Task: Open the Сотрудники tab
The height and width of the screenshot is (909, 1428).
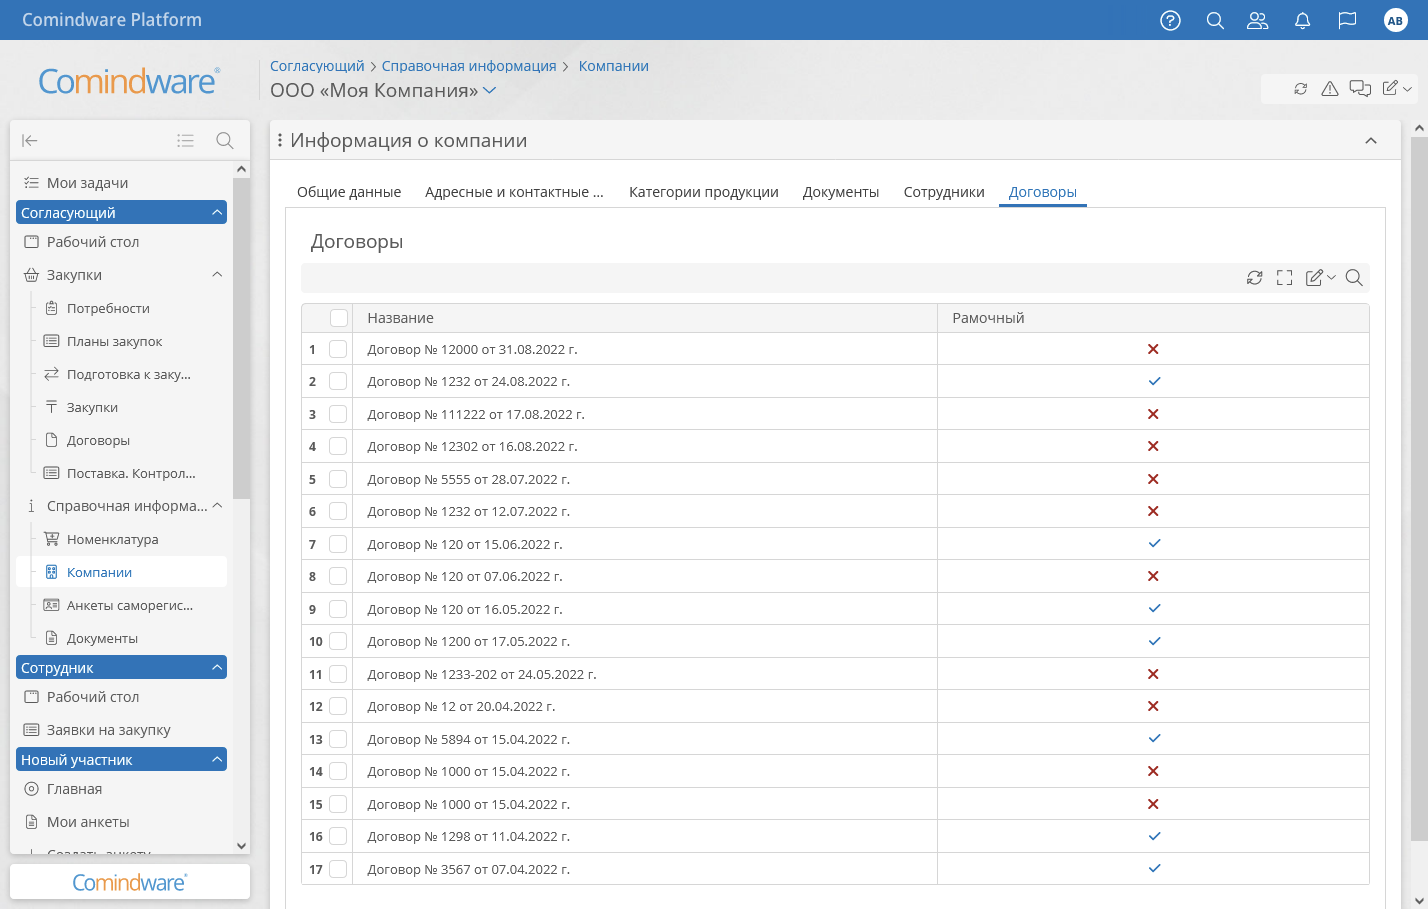Action: click(944, 192)
